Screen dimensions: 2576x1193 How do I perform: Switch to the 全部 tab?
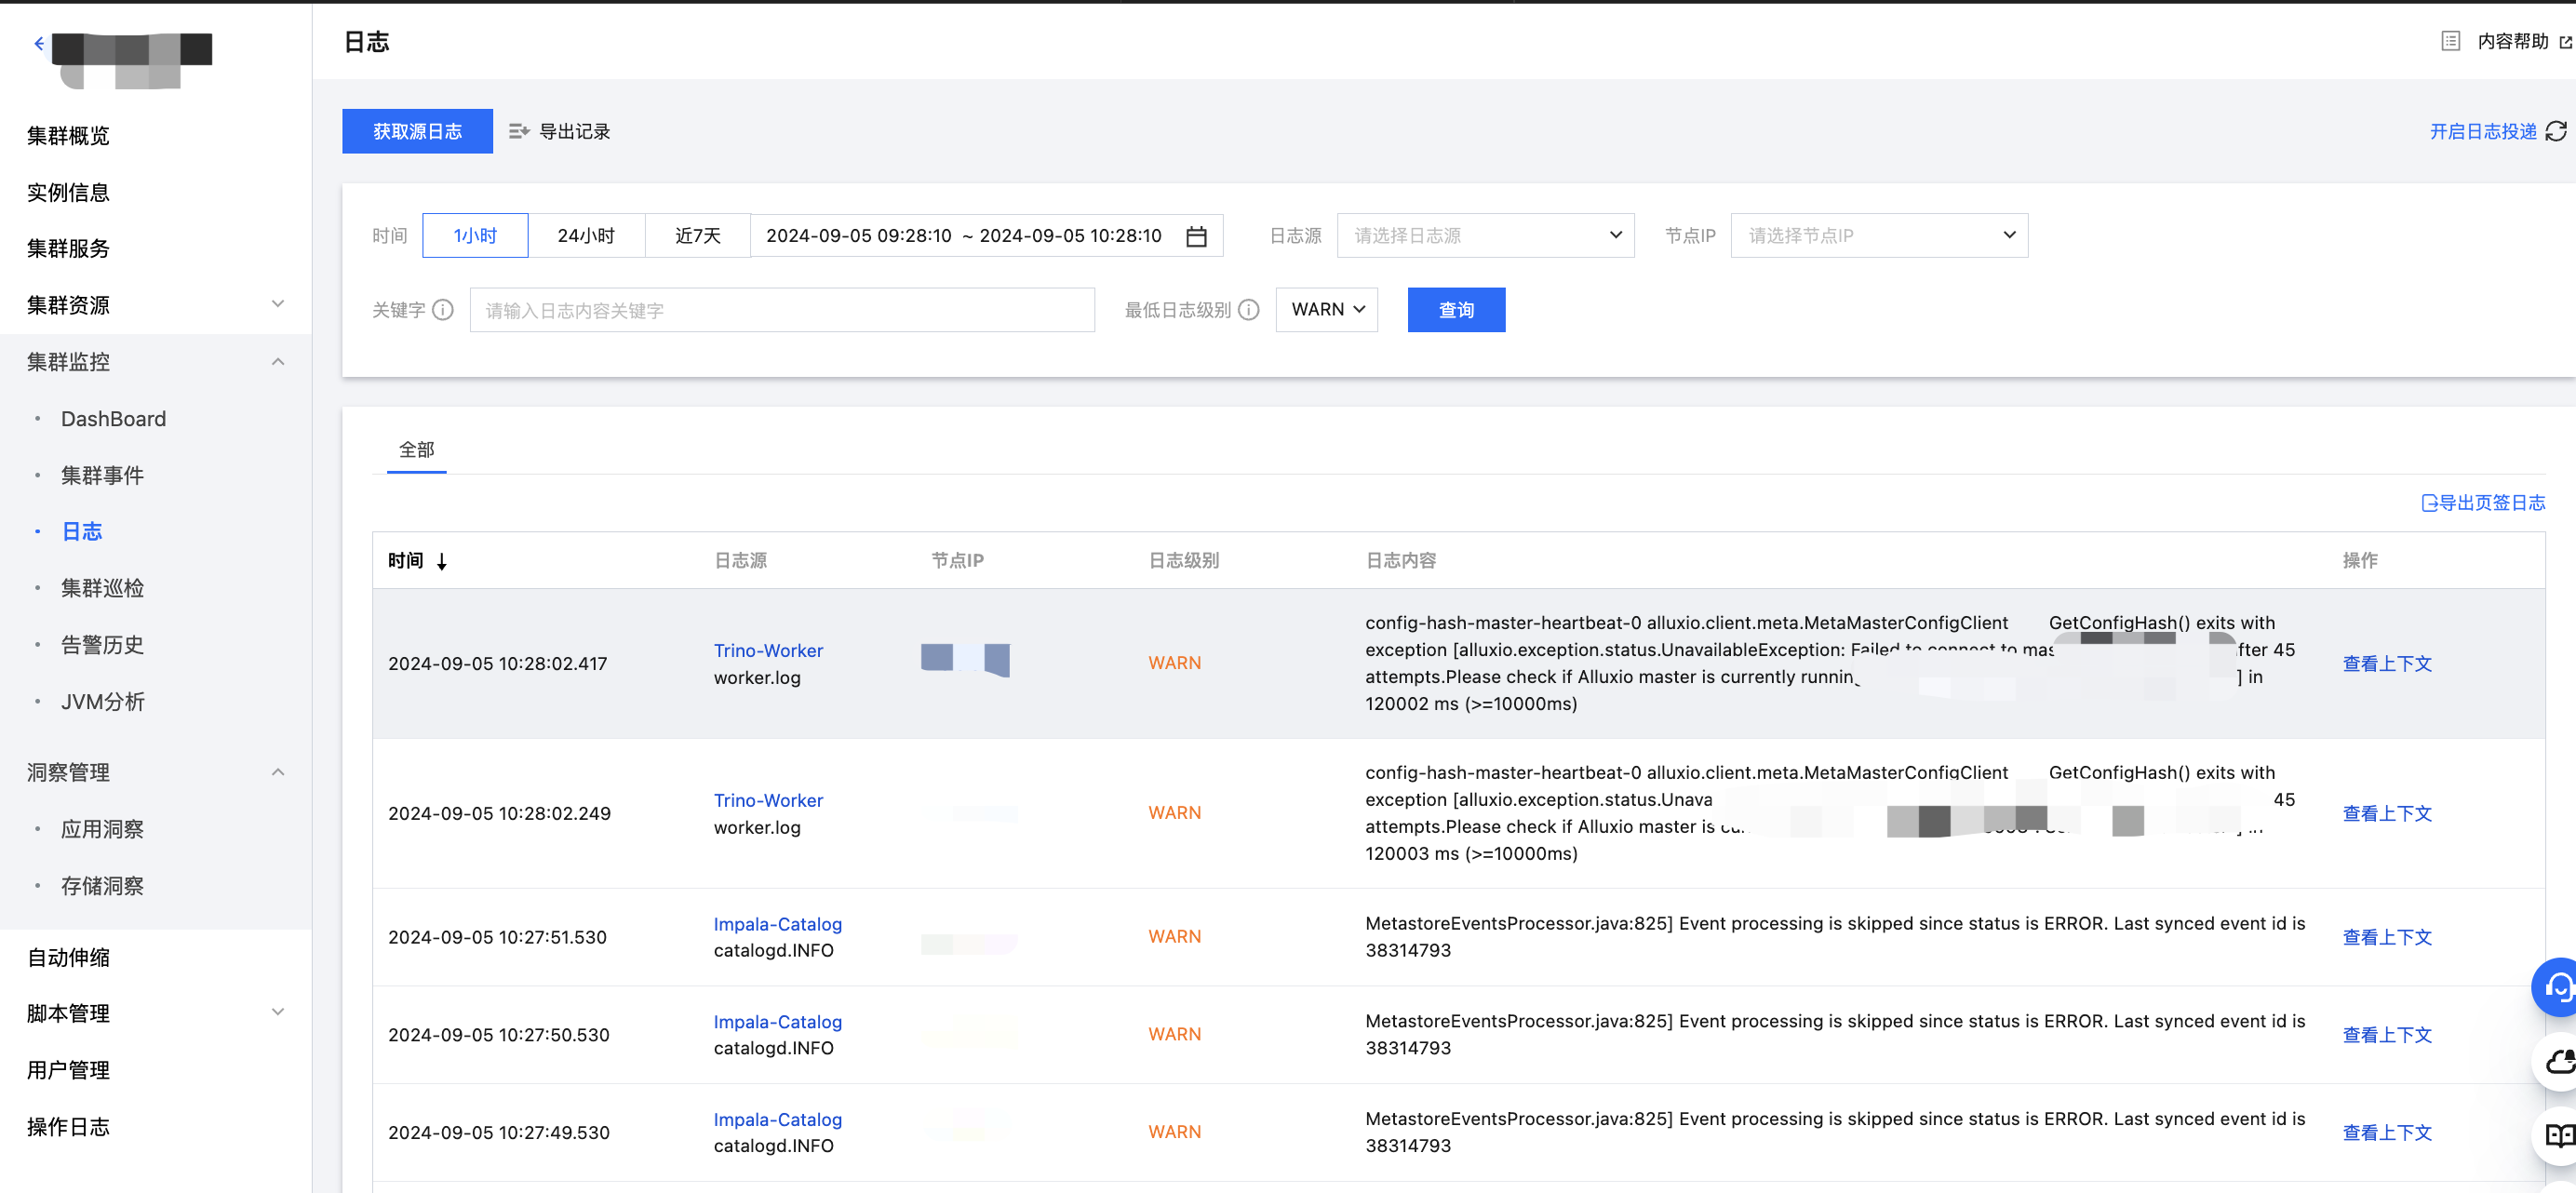pos(416,450)
